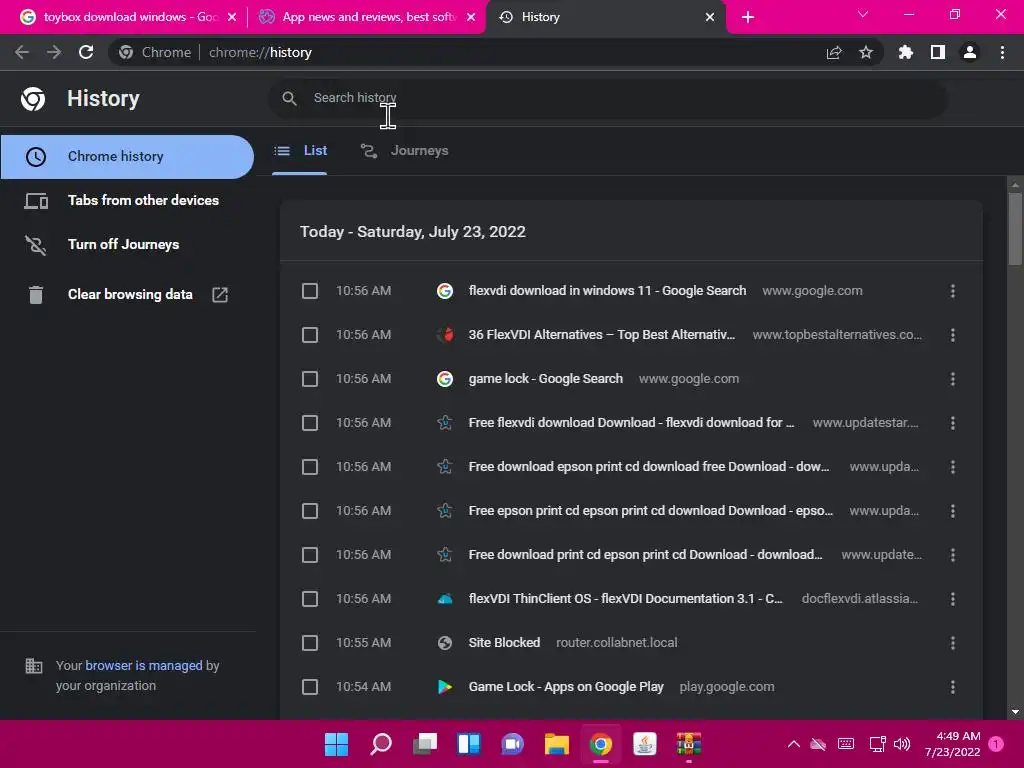Open new tab with plus button
Screen dimensions: 1024x768
pos(748,17)
